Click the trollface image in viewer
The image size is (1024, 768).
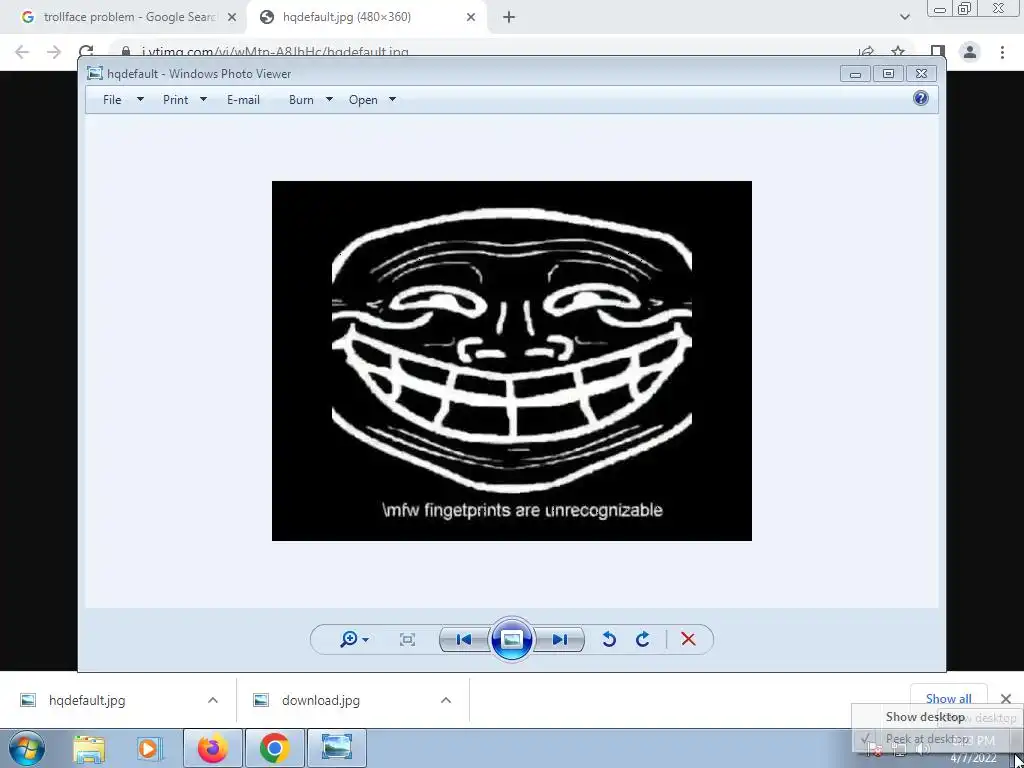pos(511,360)
